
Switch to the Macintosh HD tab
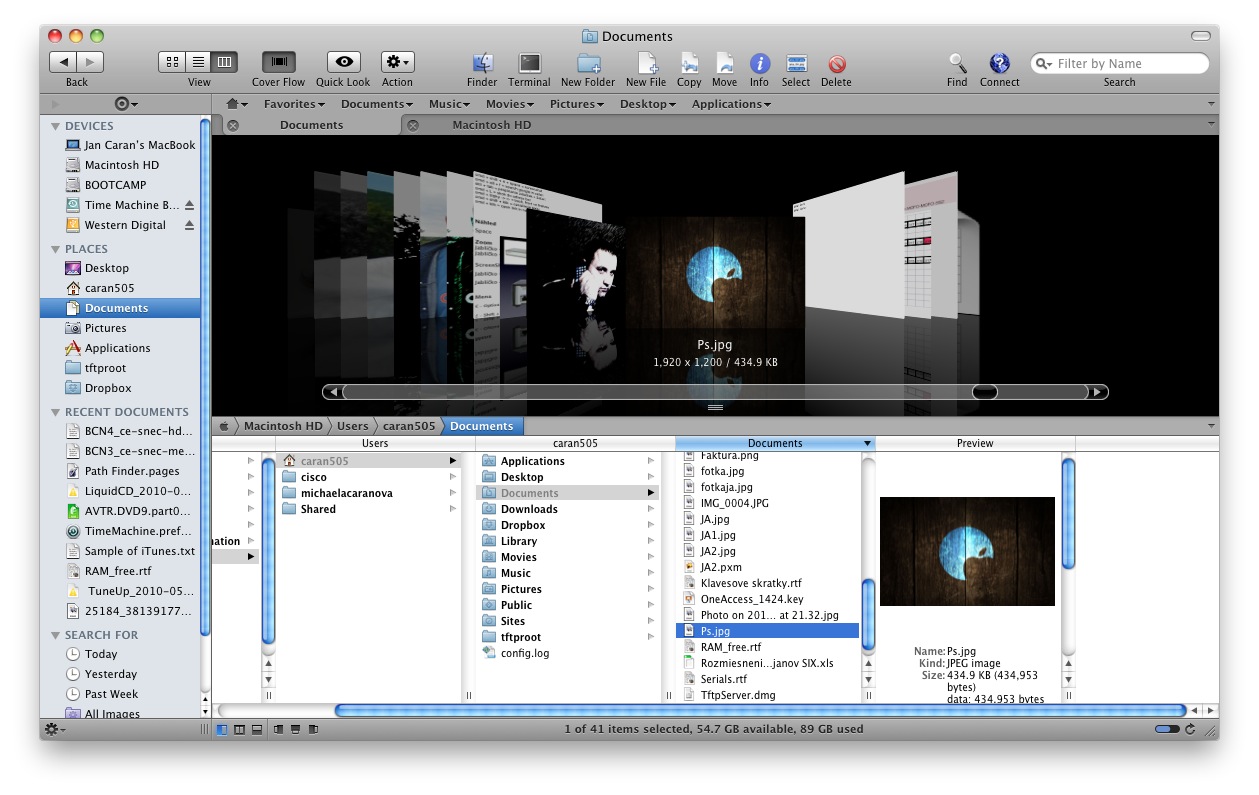coord(491,125)
